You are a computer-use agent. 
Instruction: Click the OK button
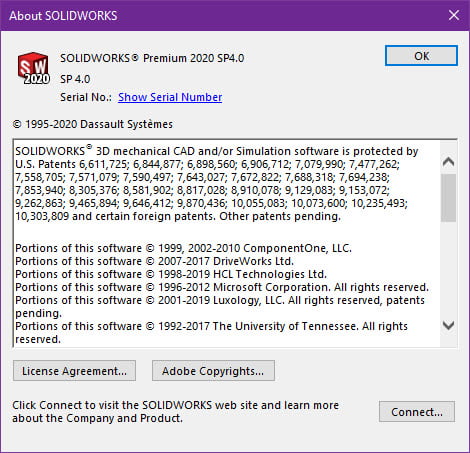(421, 56)
